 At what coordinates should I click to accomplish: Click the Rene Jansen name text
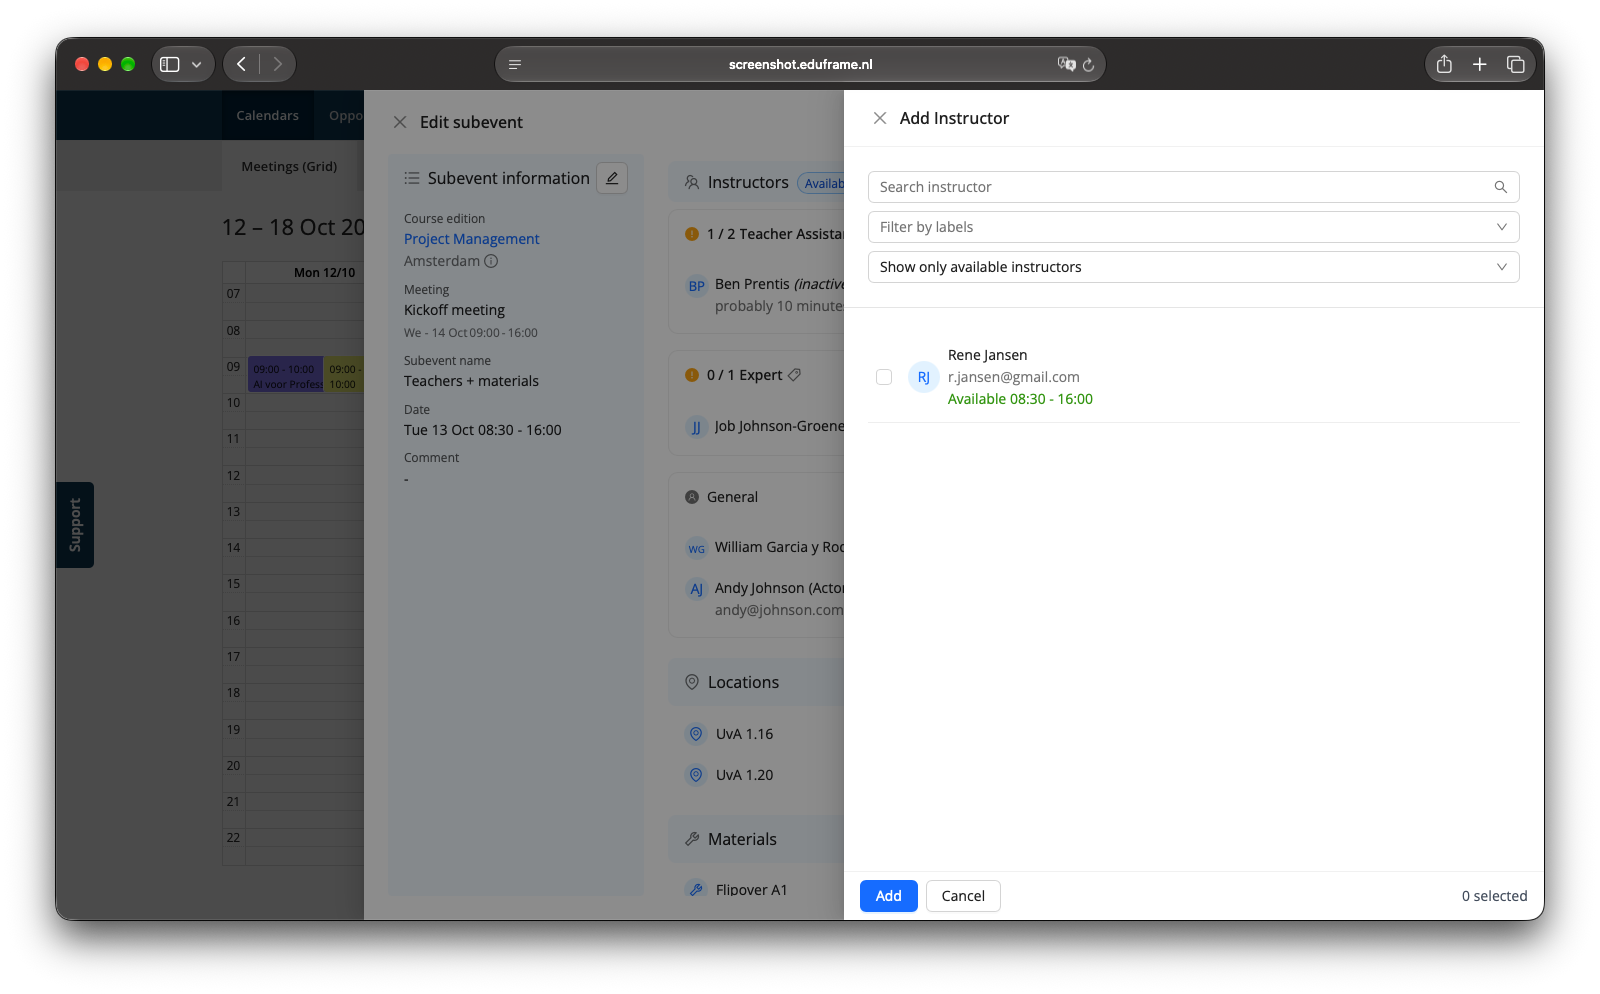[988, 355]
